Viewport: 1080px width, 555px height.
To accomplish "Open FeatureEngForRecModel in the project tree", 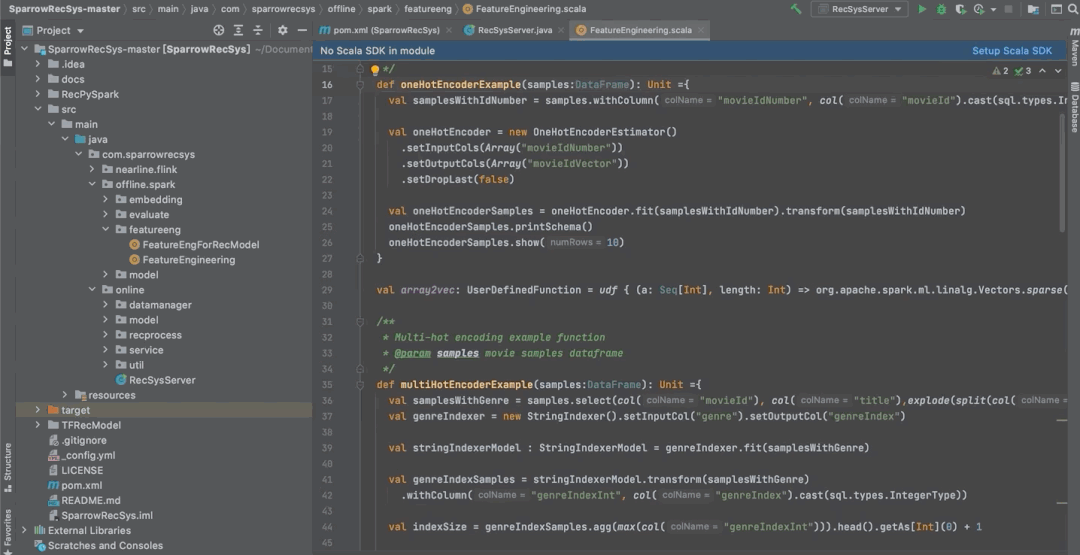I will (200, 245).
